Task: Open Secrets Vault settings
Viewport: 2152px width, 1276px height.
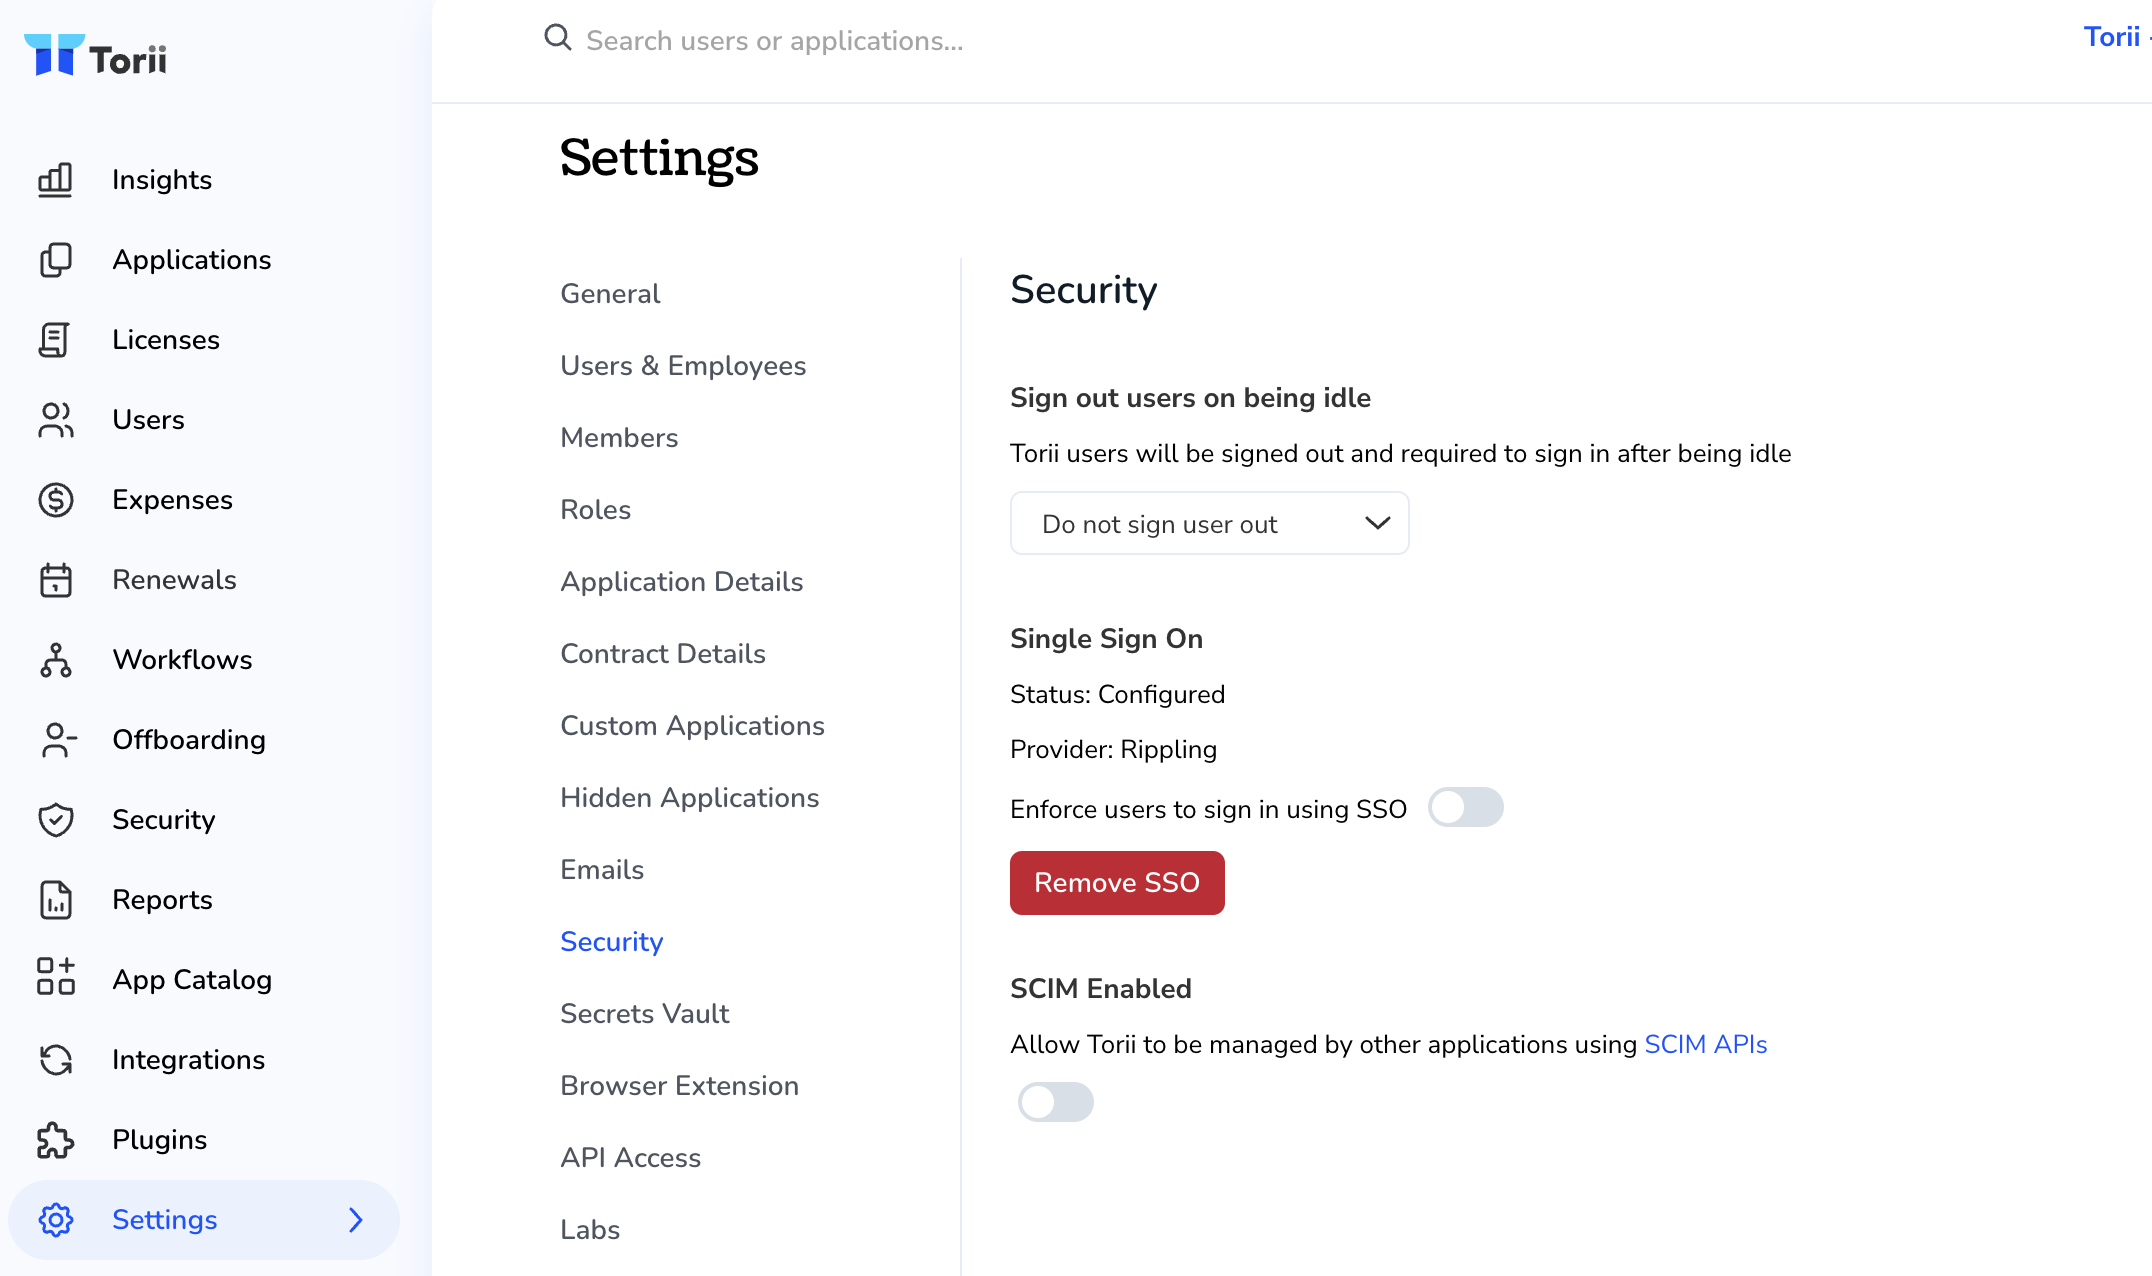Action: (644, 1013)
